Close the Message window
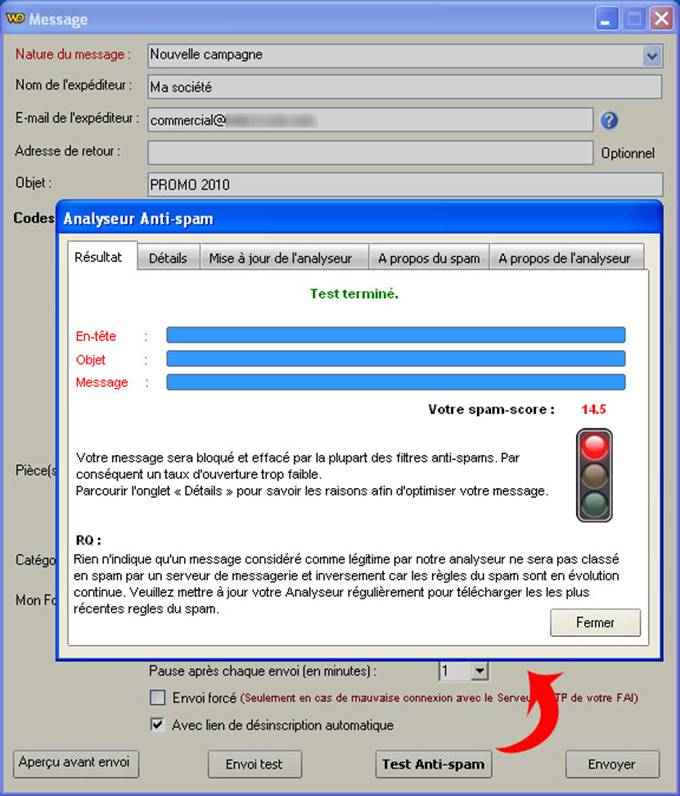This screenshot has height=796, width=680. (x=662, y=19)
